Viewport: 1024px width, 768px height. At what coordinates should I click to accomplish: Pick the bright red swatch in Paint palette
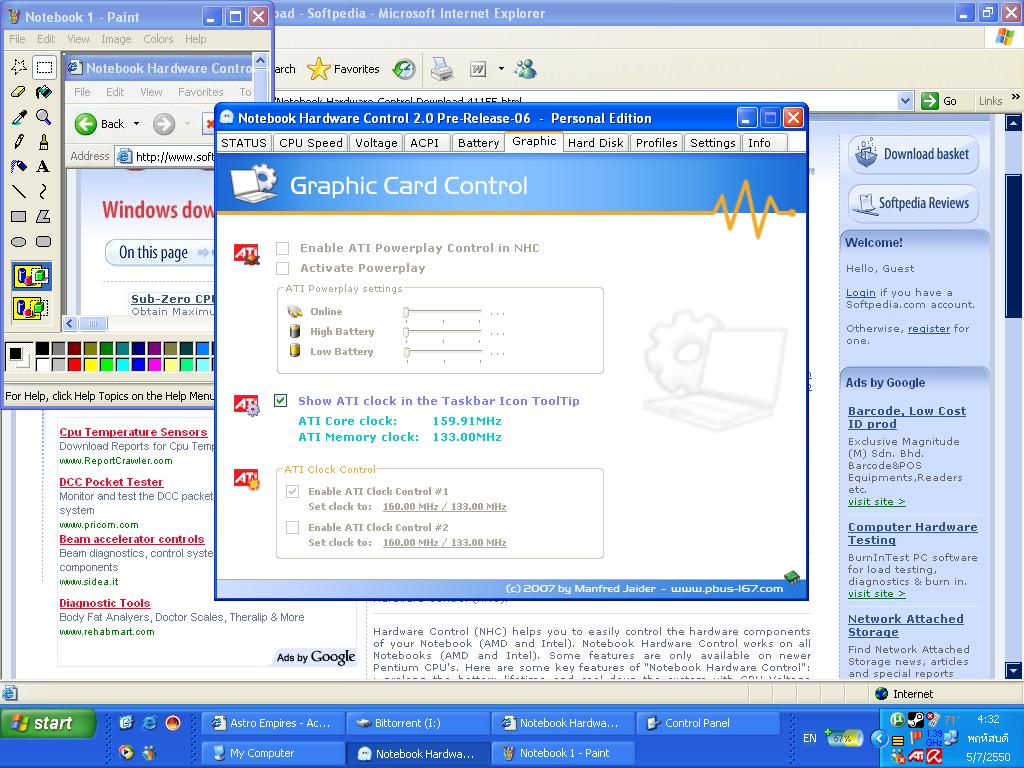point(74,364)
